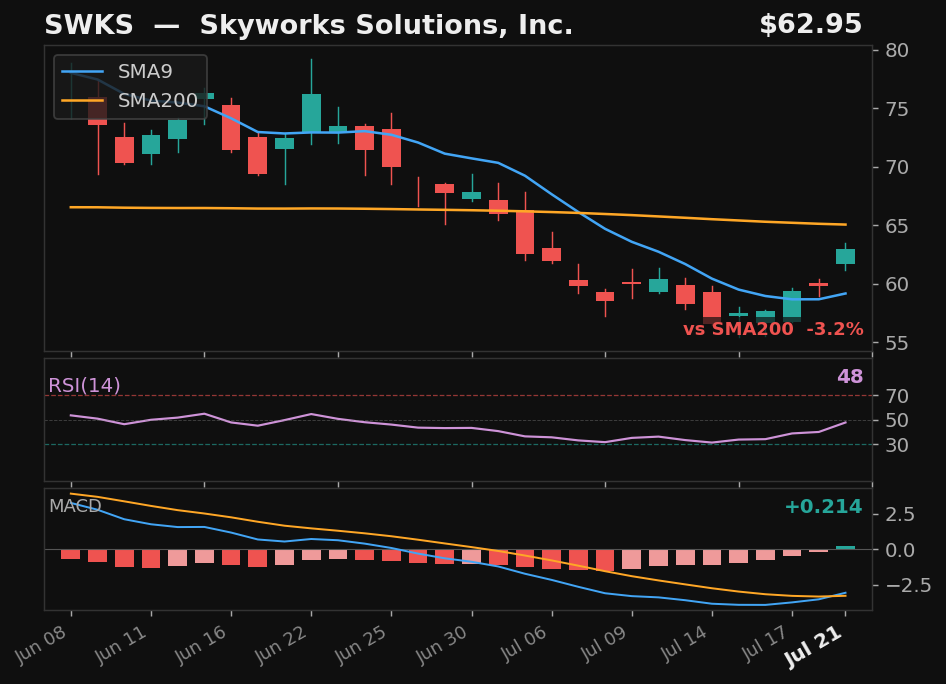Click the MACD value +0.214
Image resolution: width=946 pixels, height=684 pixels.
coord(823,507)
